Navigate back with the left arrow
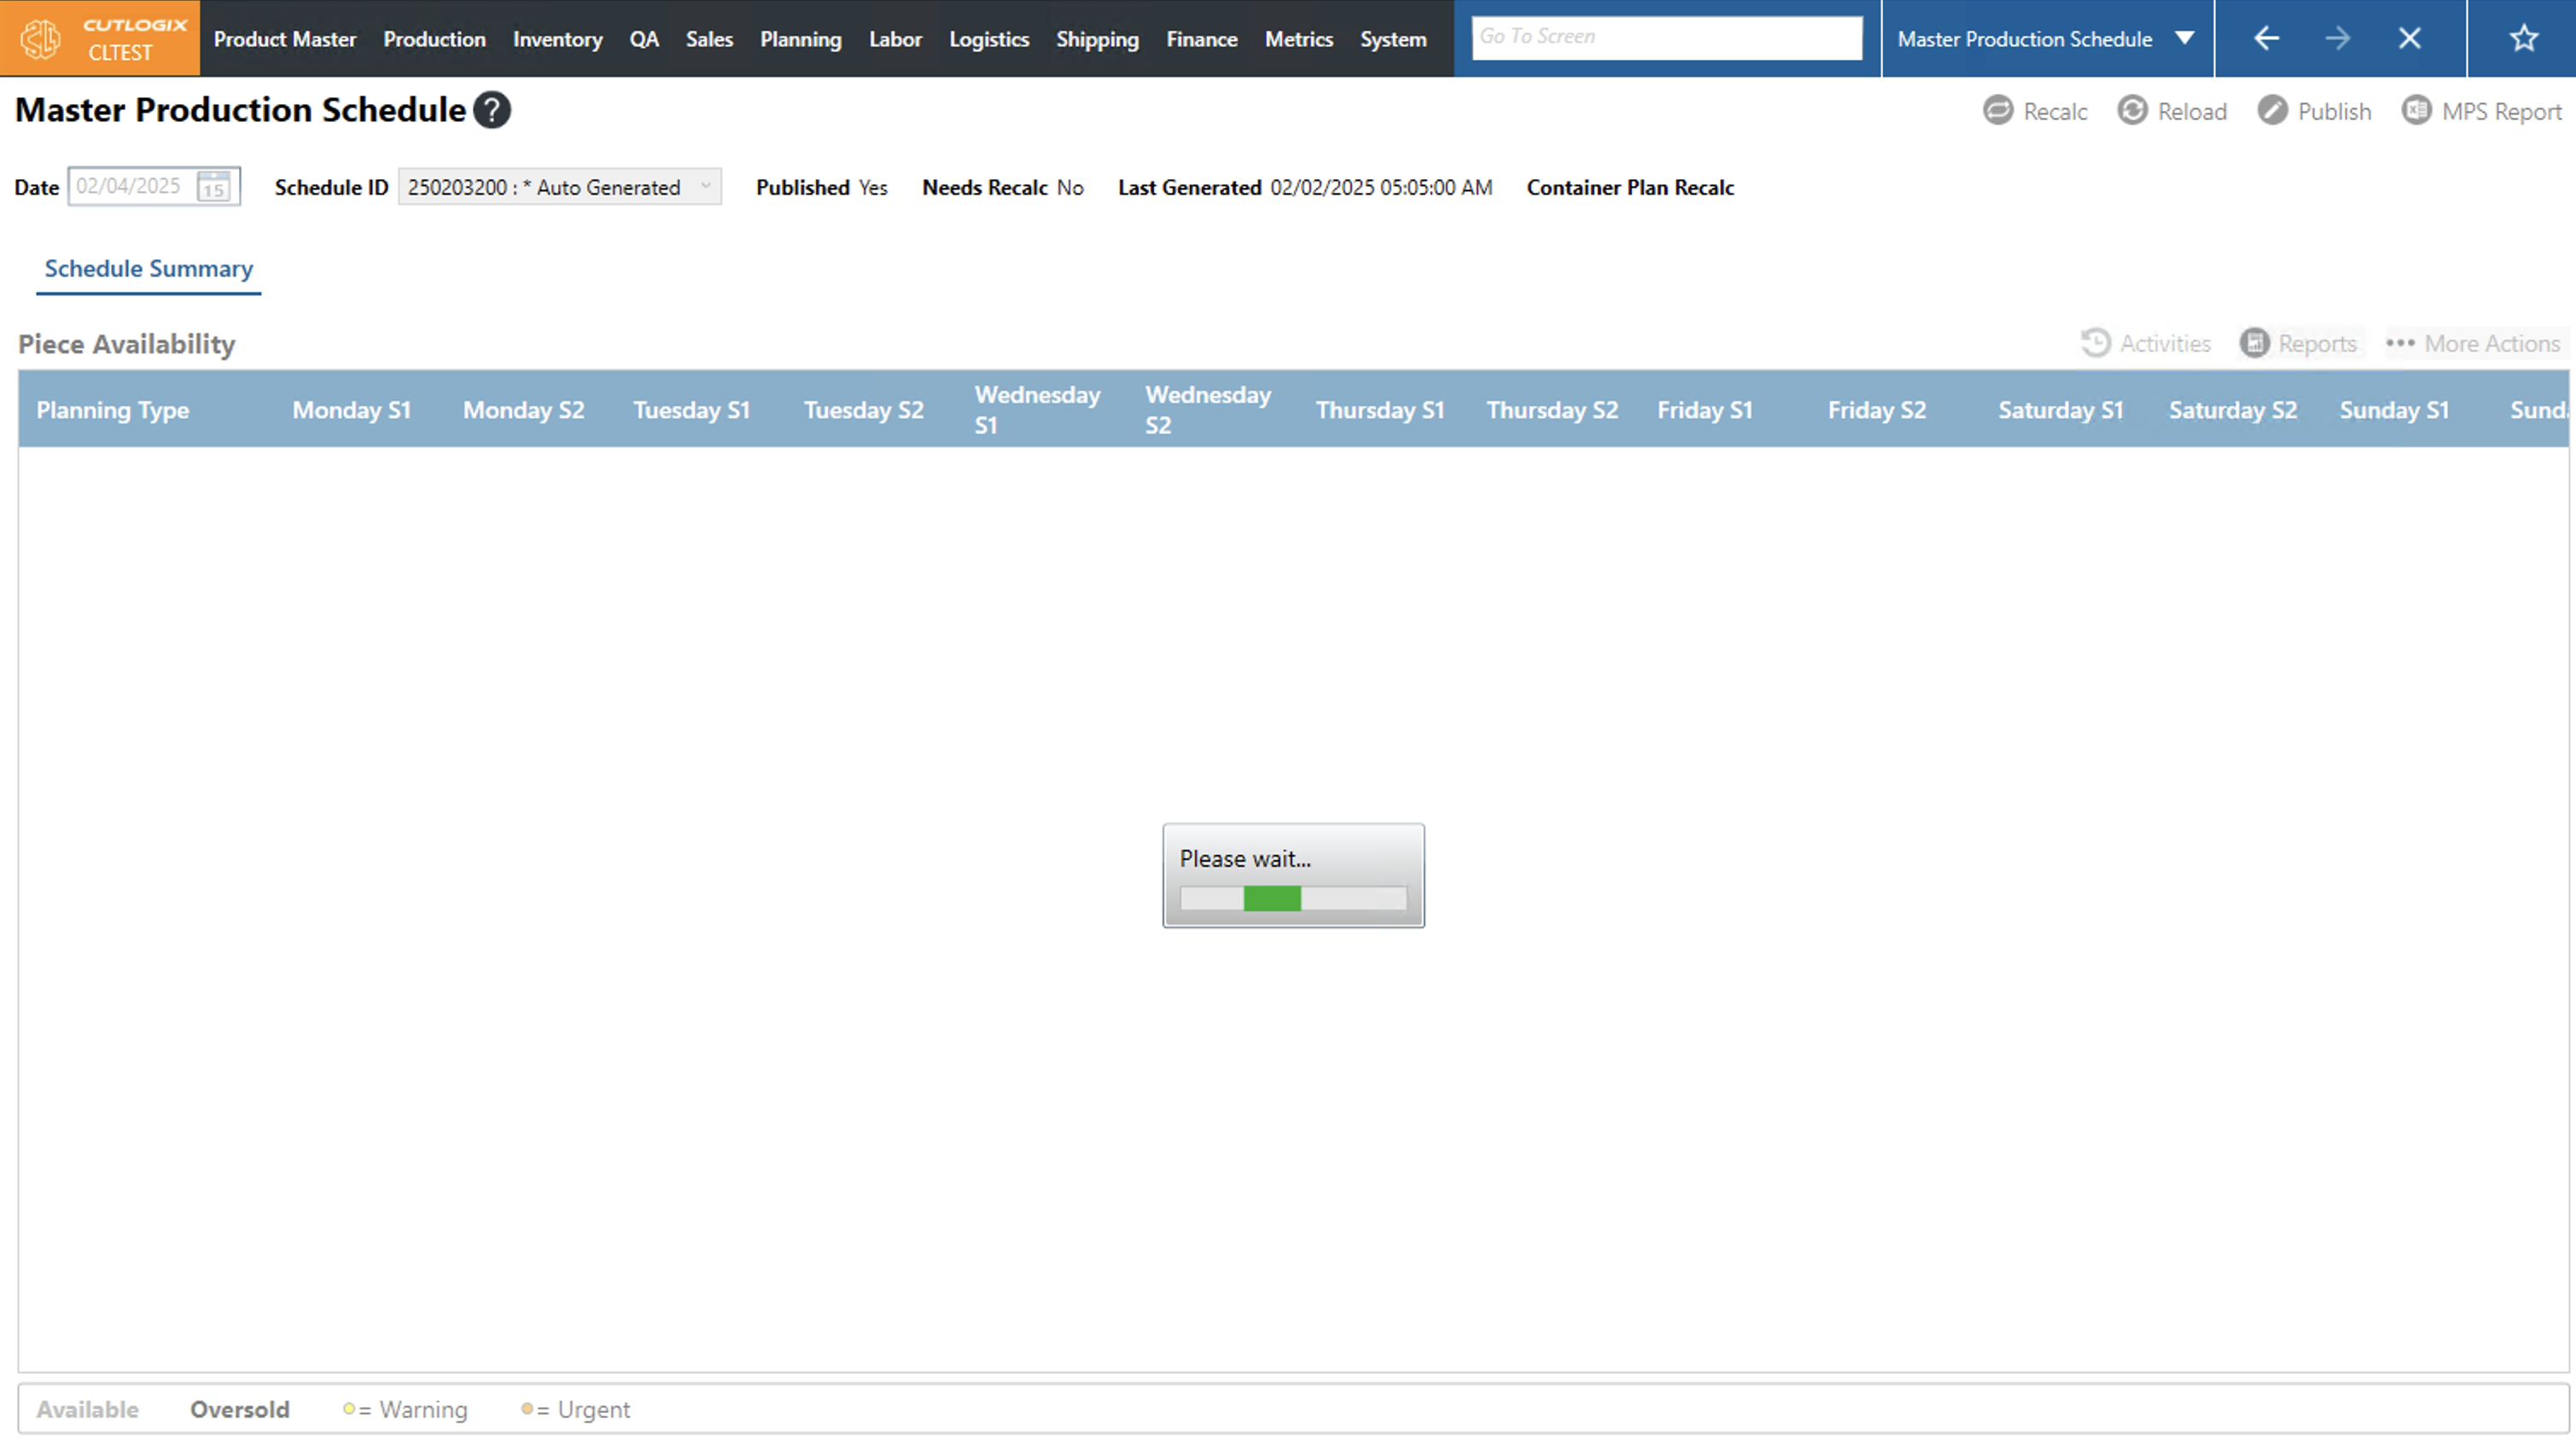The image size is (2576, 1442). pyautogui.click(x=2266, y=39)
